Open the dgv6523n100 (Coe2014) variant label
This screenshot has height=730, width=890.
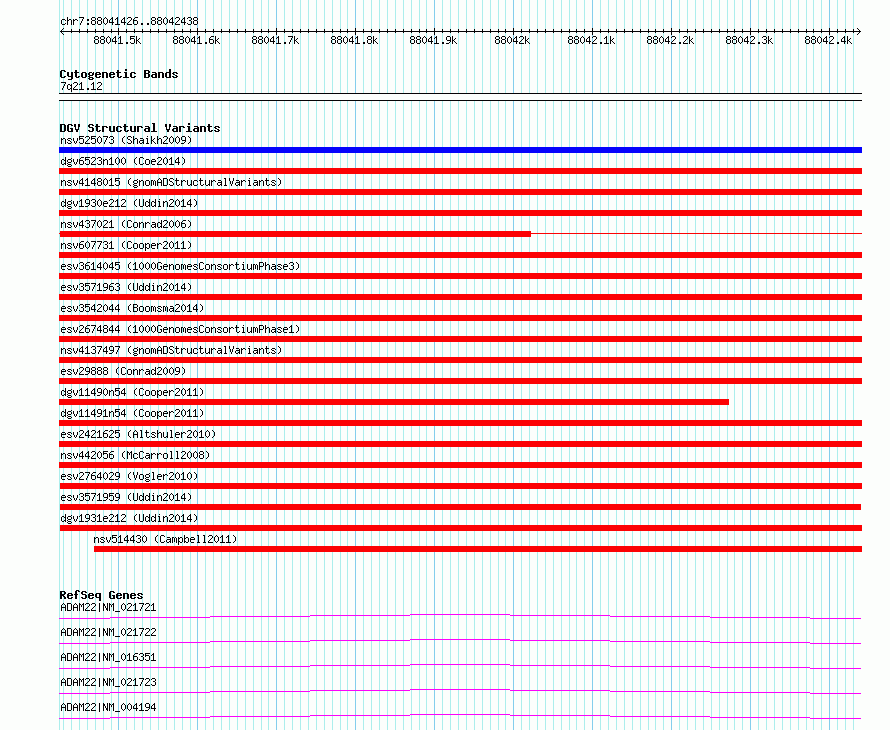click(x=123, y=161)
